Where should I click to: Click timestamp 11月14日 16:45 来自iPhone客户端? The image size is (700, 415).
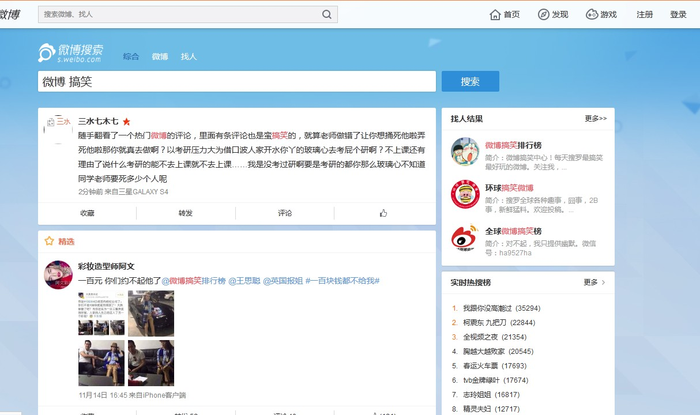click(x=132, y=395)
